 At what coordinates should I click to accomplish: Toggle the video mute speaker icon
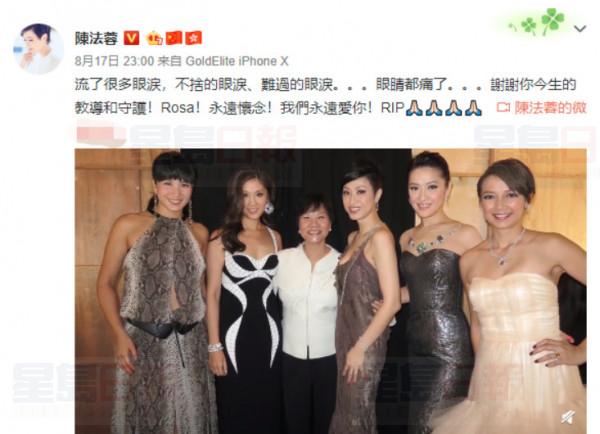[x=567, y=417]
